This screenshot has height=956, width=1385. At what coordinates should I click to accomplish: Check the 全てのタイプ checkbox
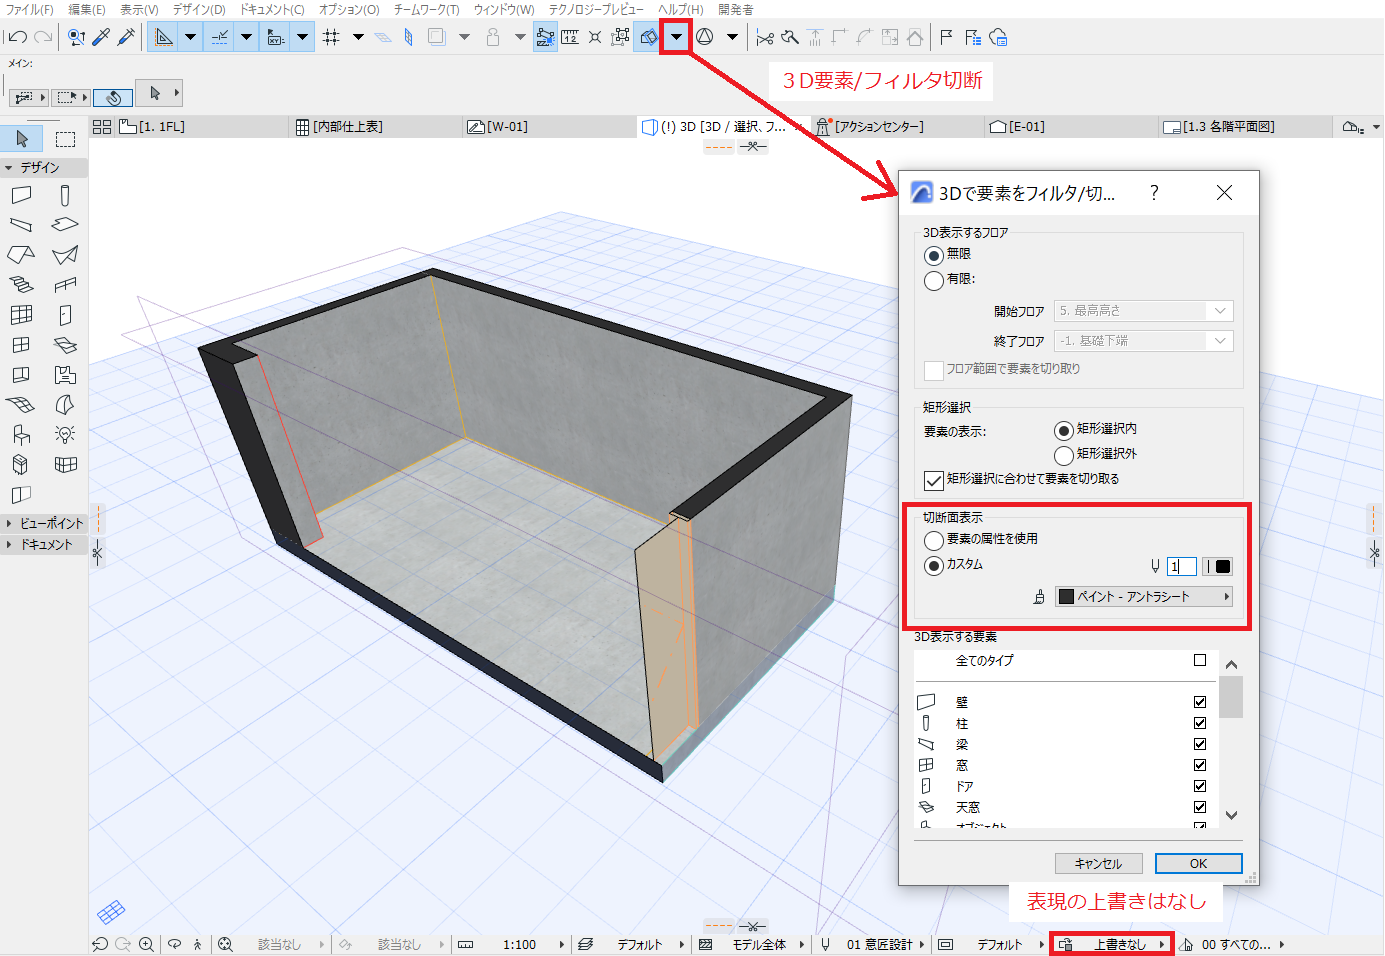pyautogui.click(x=1200, y=660)
